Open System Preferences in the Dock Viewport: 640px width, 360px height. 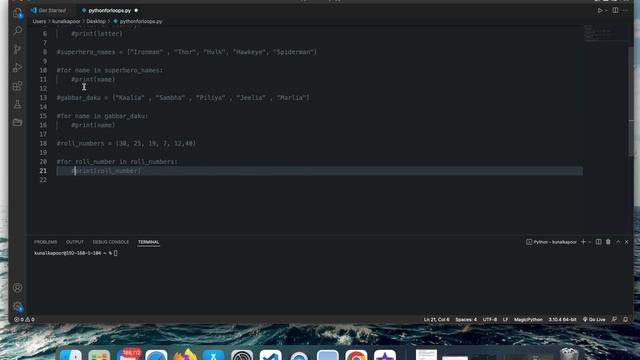click(x=242, y=356)
